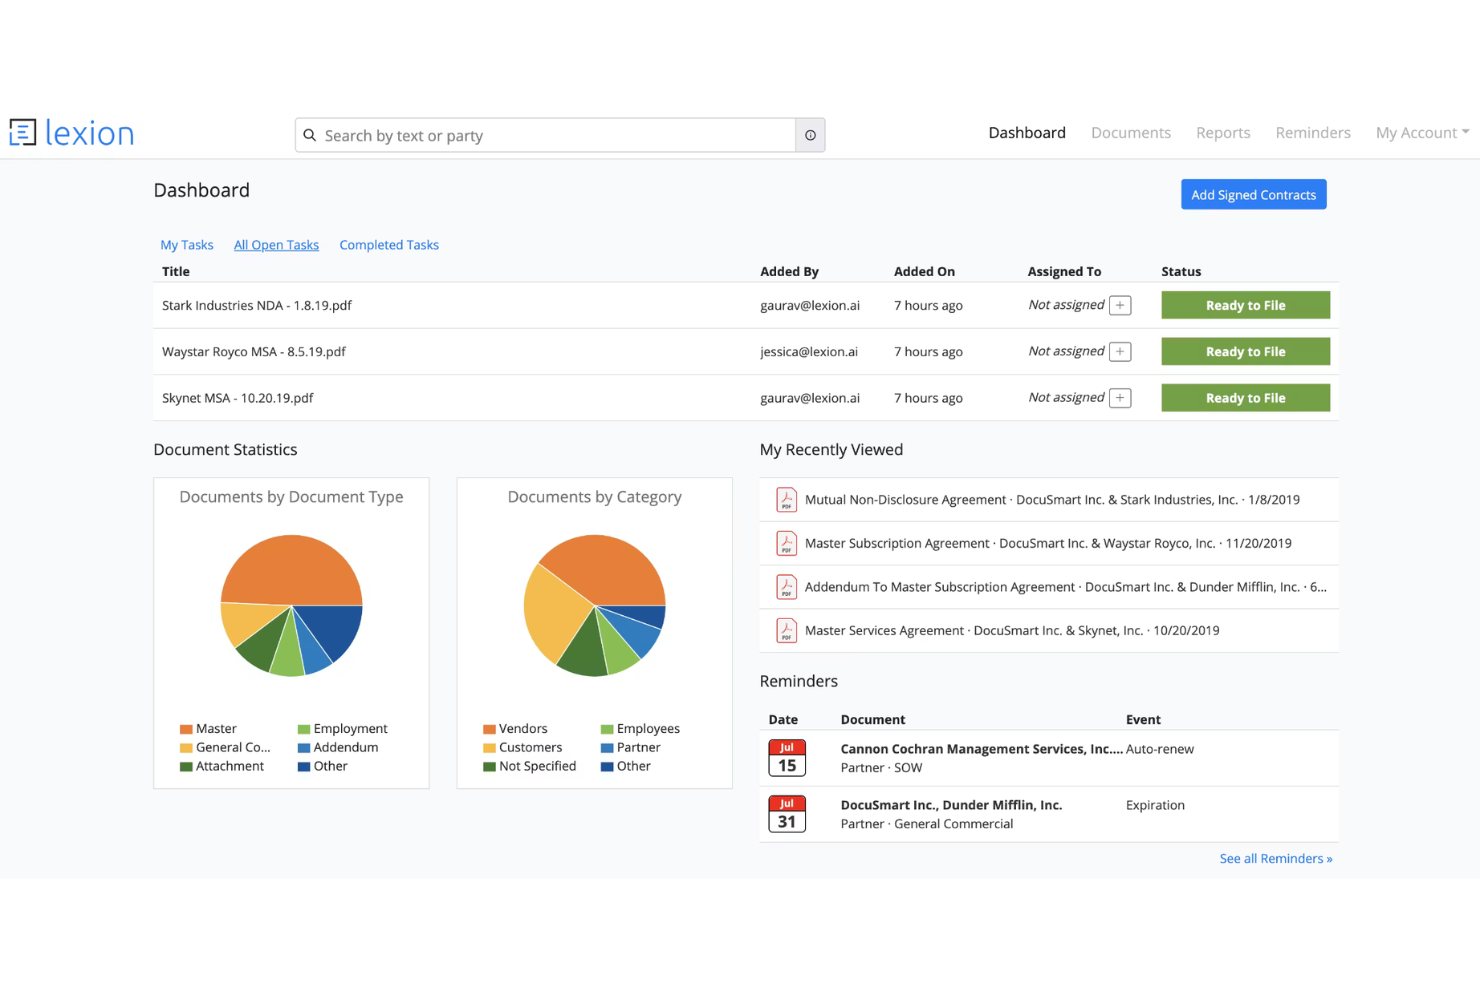Toggle Partner legend entry
Screen dimensions: 1480x987
(x=631, y=748)
